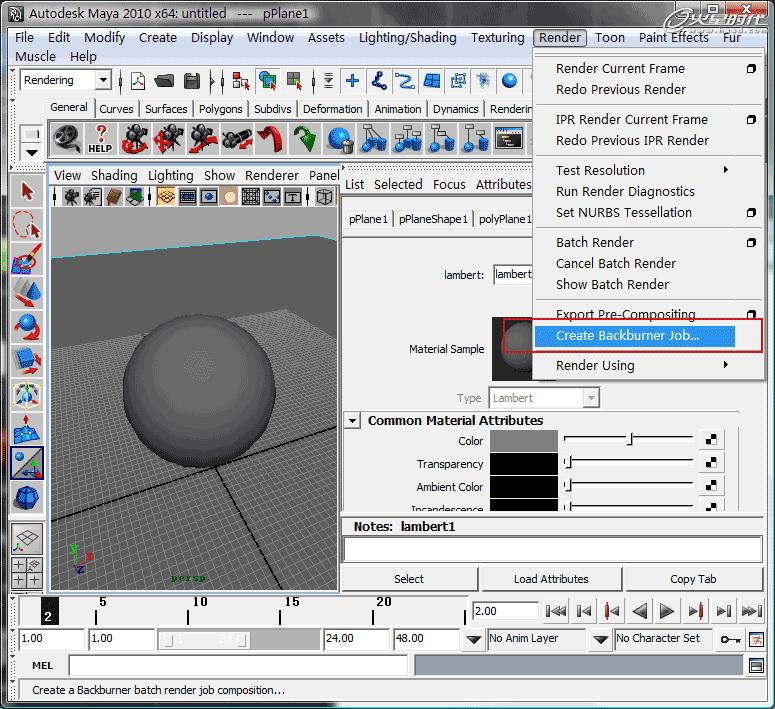
Task: Collapse the Common Material Attributes section
Action: coord(352,421)
